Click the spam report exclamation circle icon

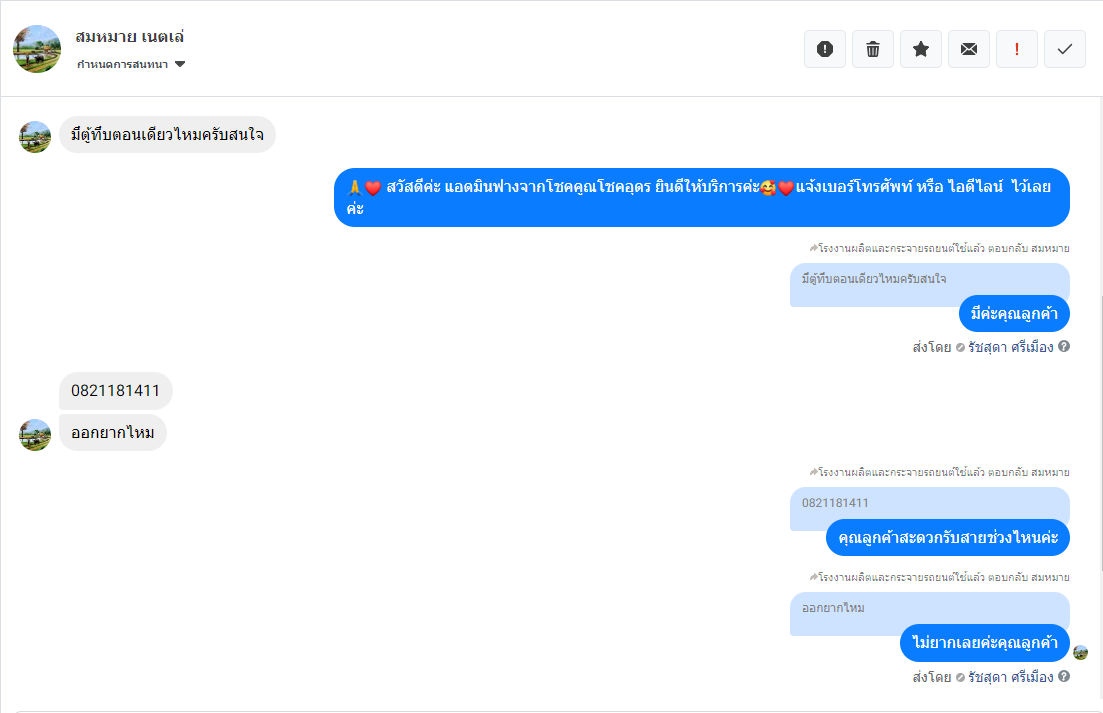[x=824, y=49]
